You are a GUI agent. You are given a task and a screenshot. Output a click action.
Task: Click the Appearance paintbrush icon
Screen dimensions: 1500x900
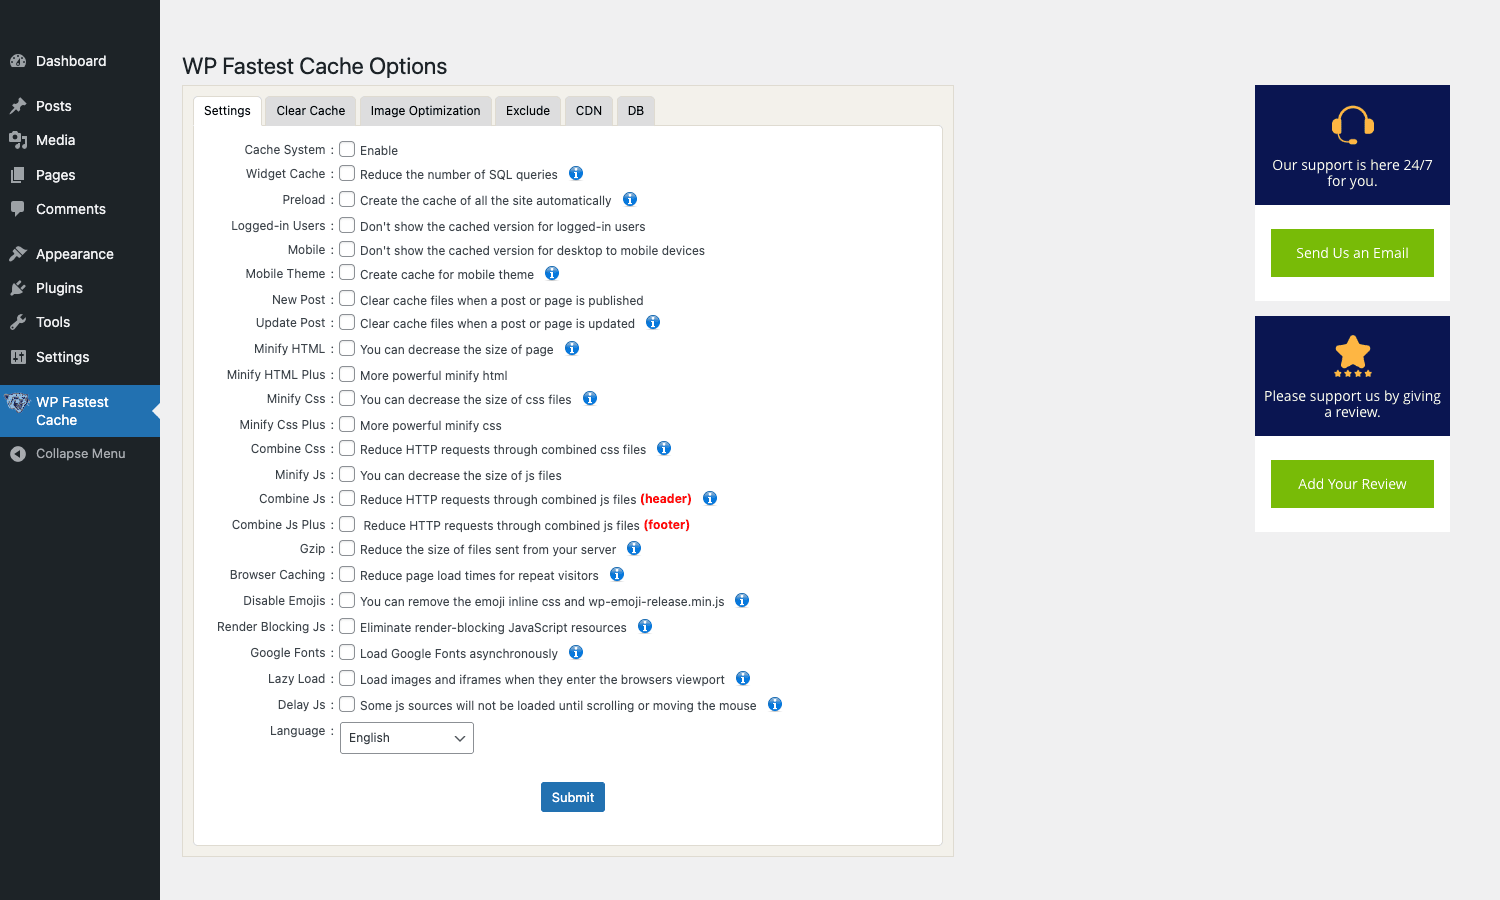(18, 254)
